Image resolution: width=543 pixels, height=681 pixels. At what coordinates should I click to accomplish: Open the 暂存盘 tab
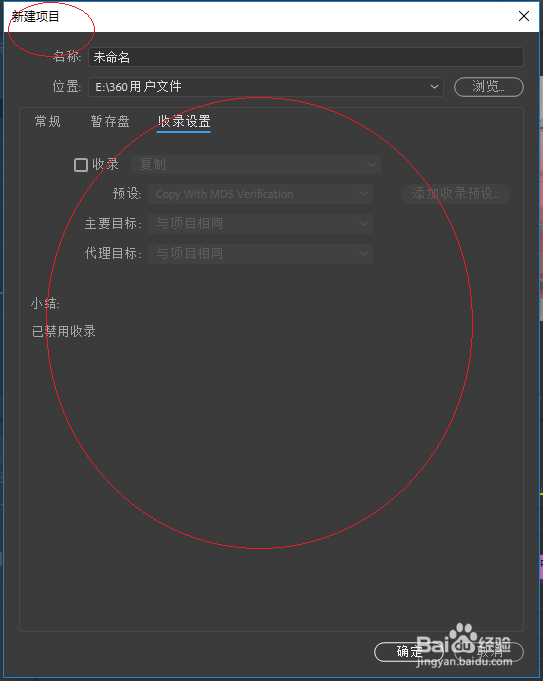pyautogui.click(x=110, y=121)
